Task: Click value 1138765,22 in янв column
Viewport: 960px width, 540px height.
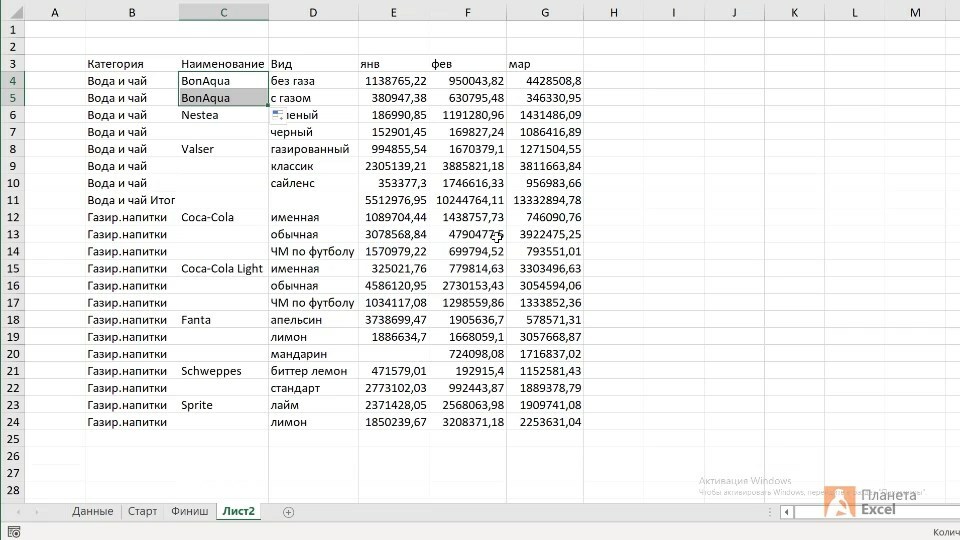Action: pos(394,81)
